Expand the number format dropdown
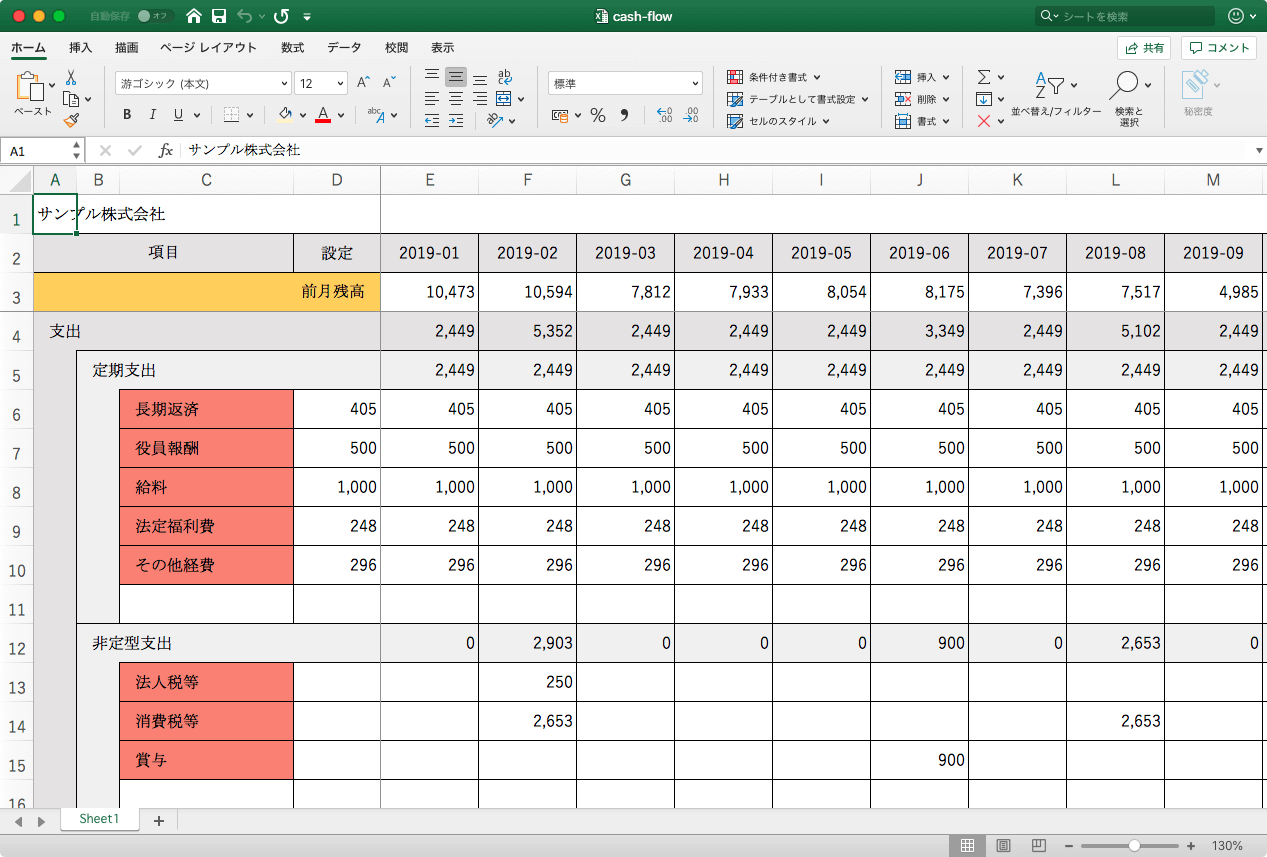Viewport: 1267px width, 857px height. click(695, 84)
